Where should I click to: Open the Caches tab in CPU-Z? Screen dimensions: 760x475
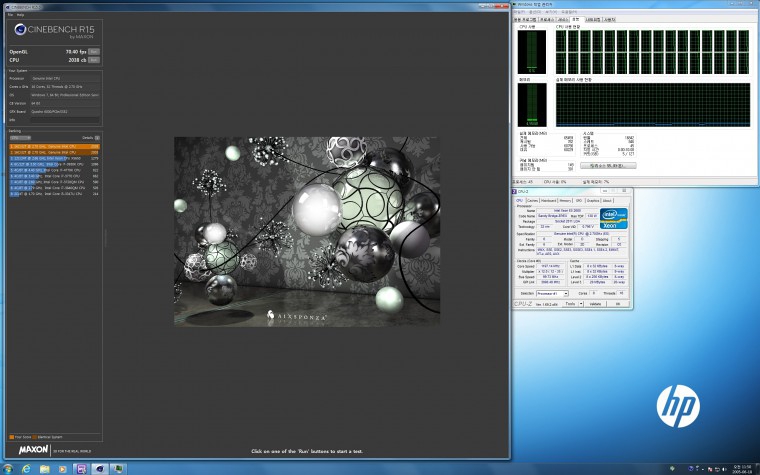(x=533, y=201)
